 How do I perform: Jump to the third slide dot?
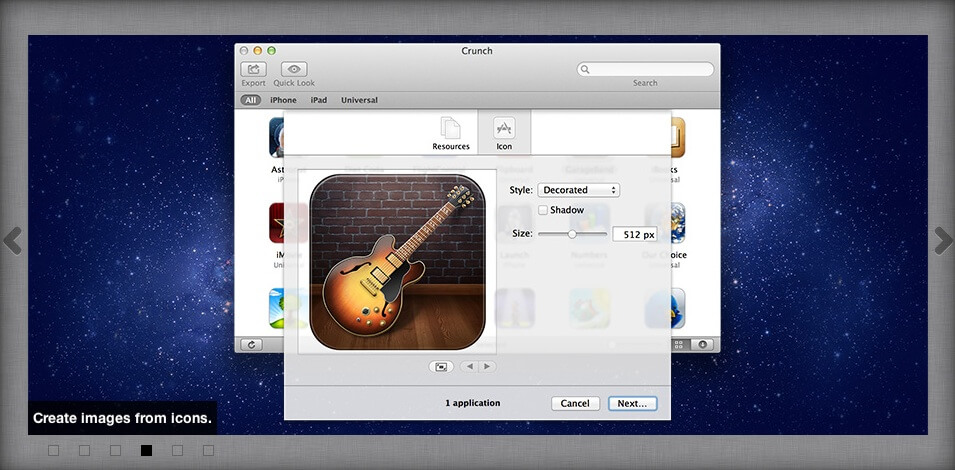[116, 451]
